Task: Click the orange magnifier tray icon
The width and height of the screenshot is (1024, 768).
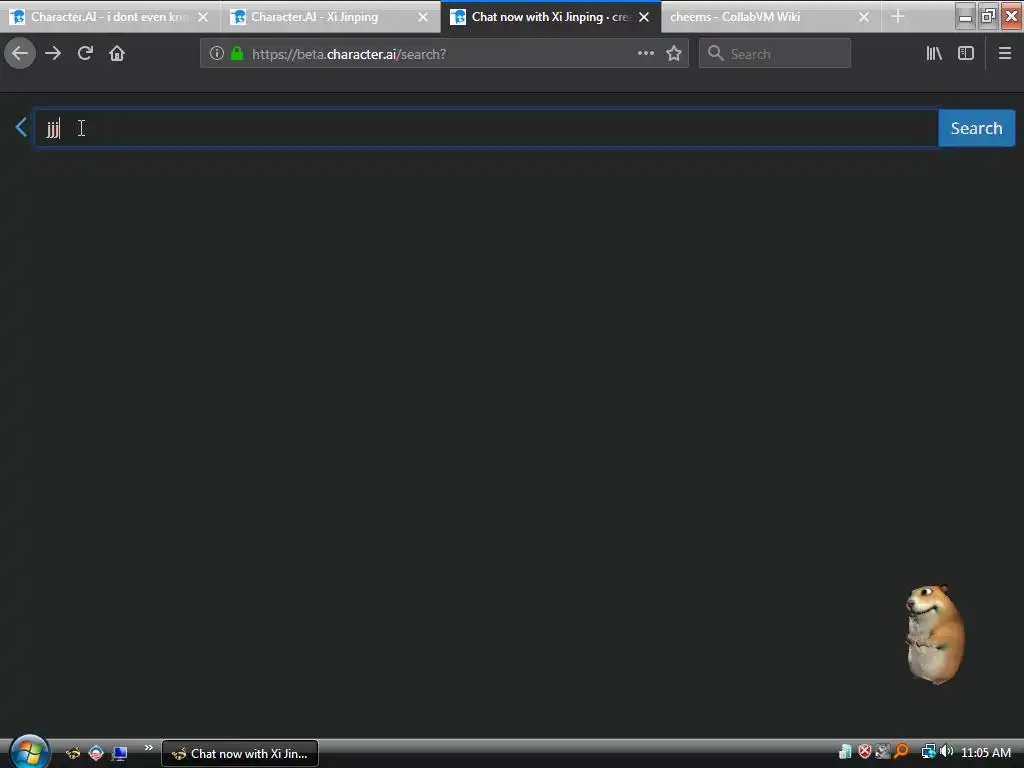Action: click(901, 752)
